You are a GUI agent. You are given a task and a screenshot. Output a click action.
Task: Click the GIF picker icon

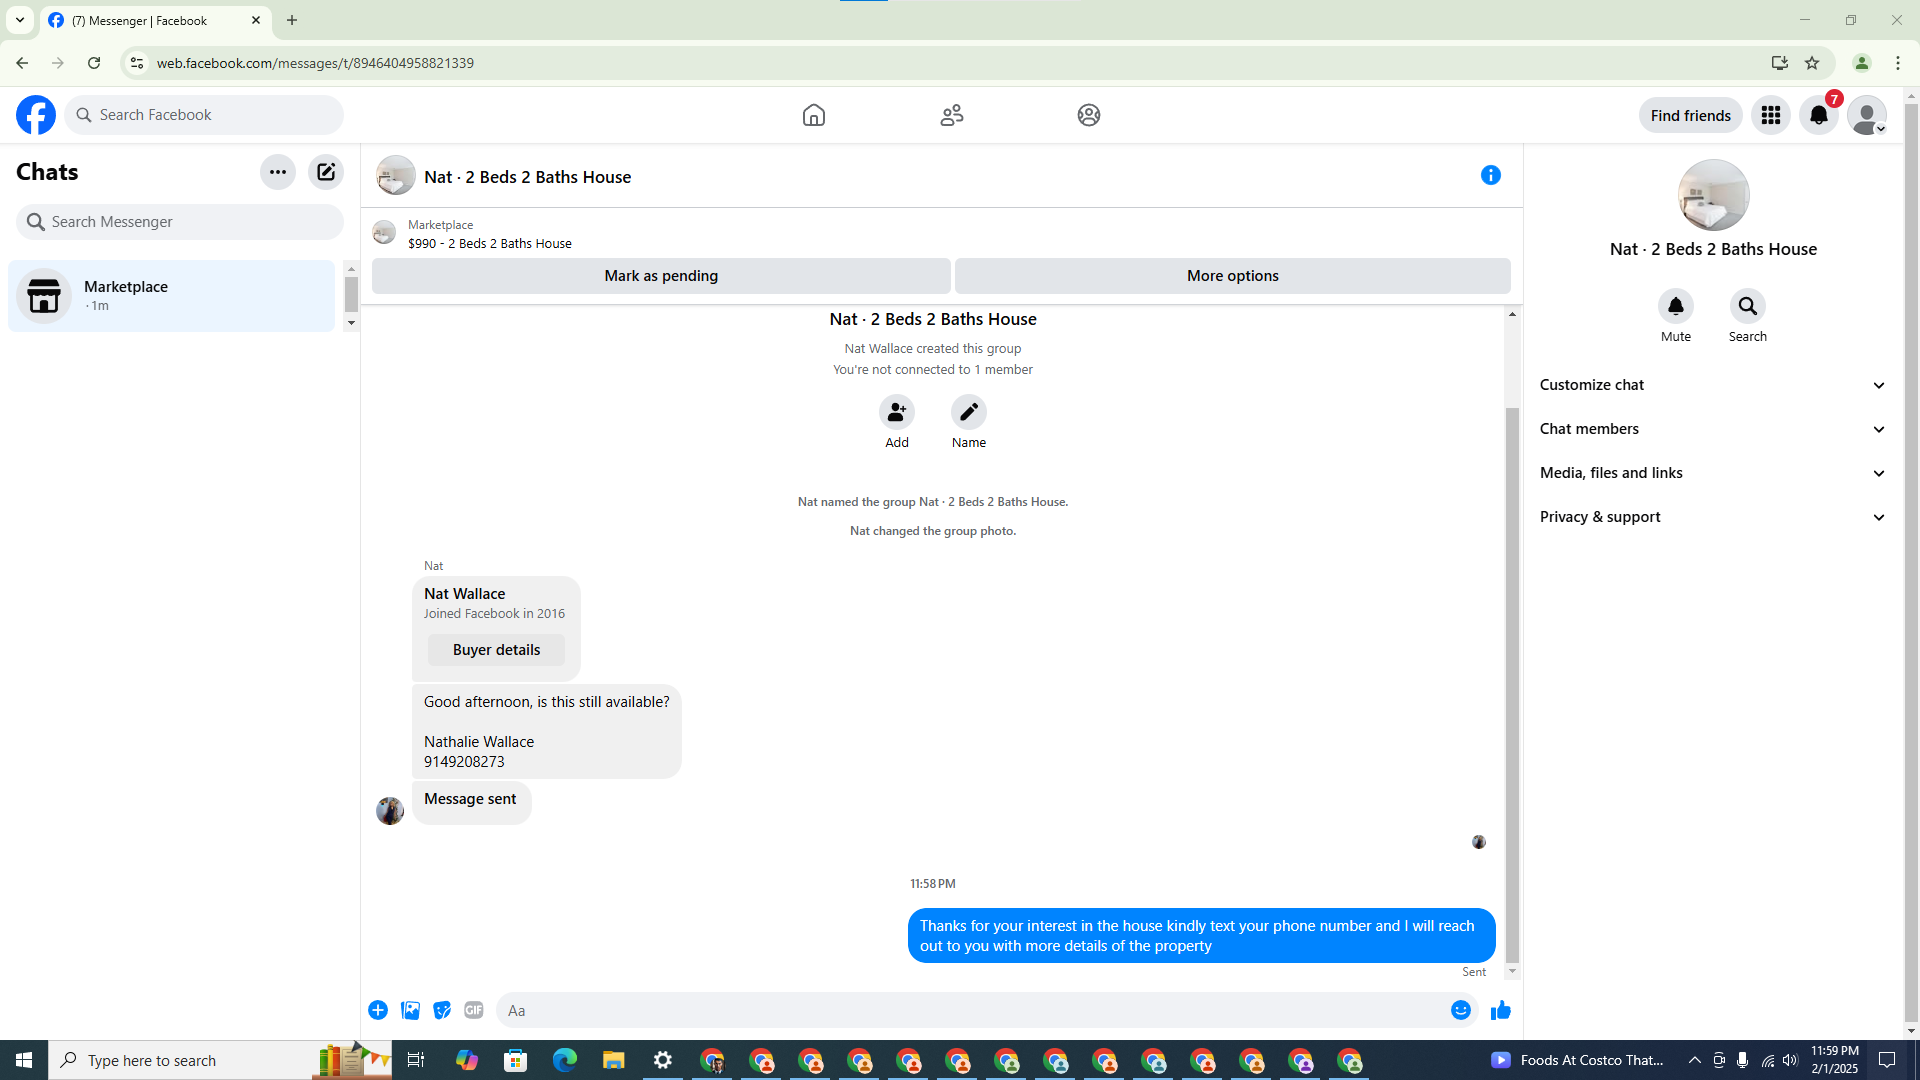474,1011
